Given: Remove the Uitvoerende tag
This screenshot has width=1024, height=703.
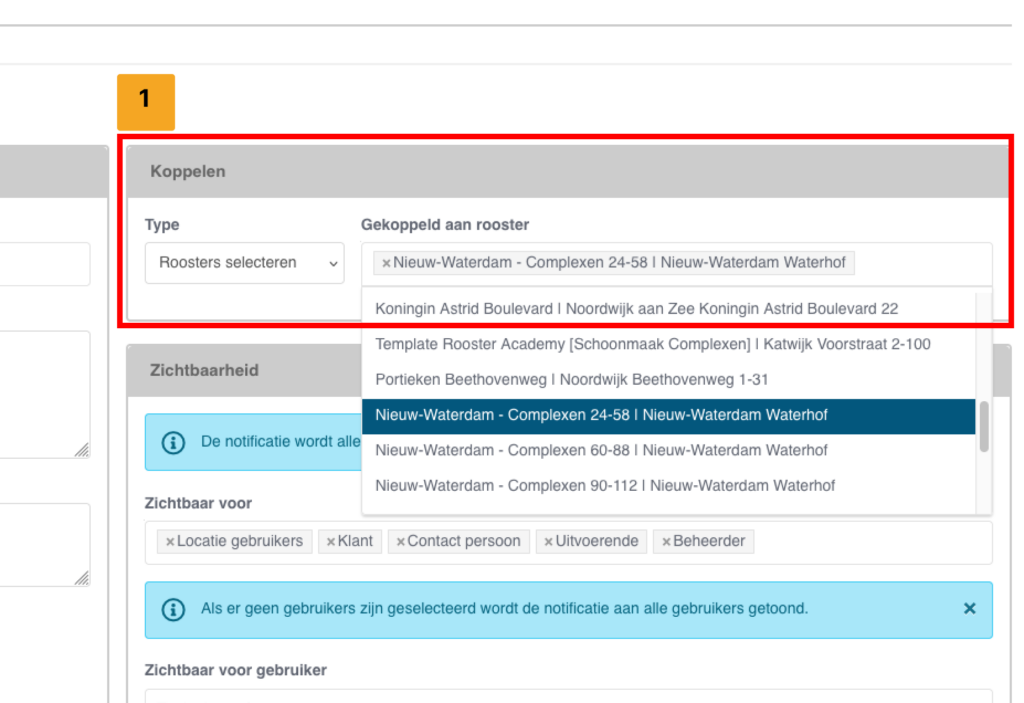Looking at the screenshot, I should [x=548, y=542].
